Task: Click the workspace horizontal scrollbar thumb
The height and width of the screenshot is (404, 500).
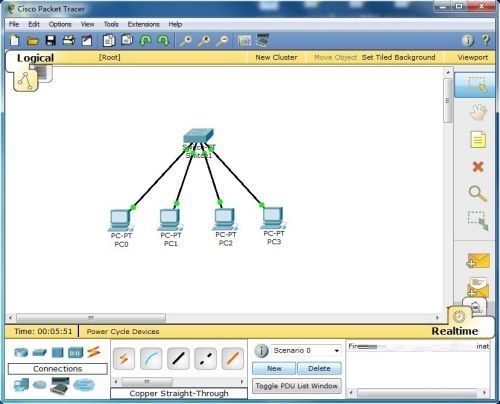Action: tap(91, 318)
